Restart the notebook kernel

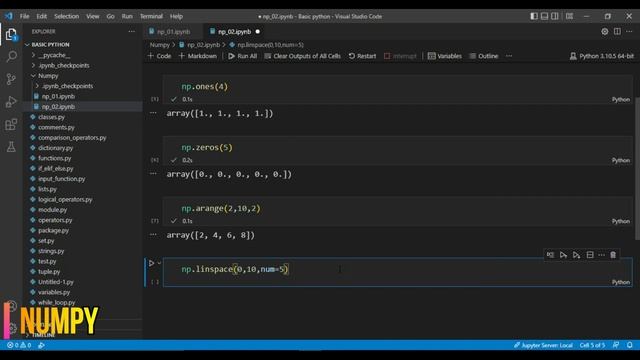[362, 56]
